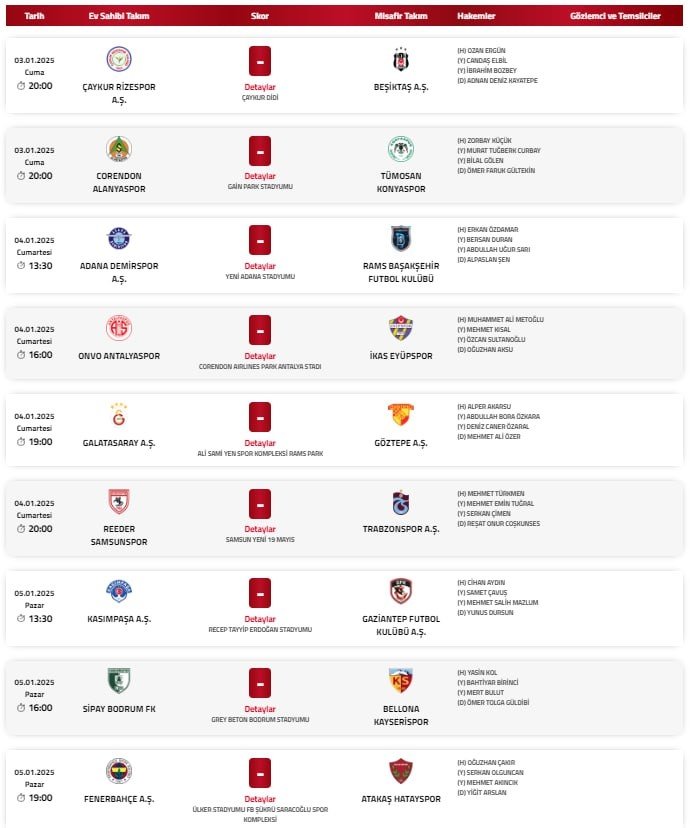
Task: Click the Bellona Kayserispor team logo
Action: pyautogui.click(x=400, y=681)
